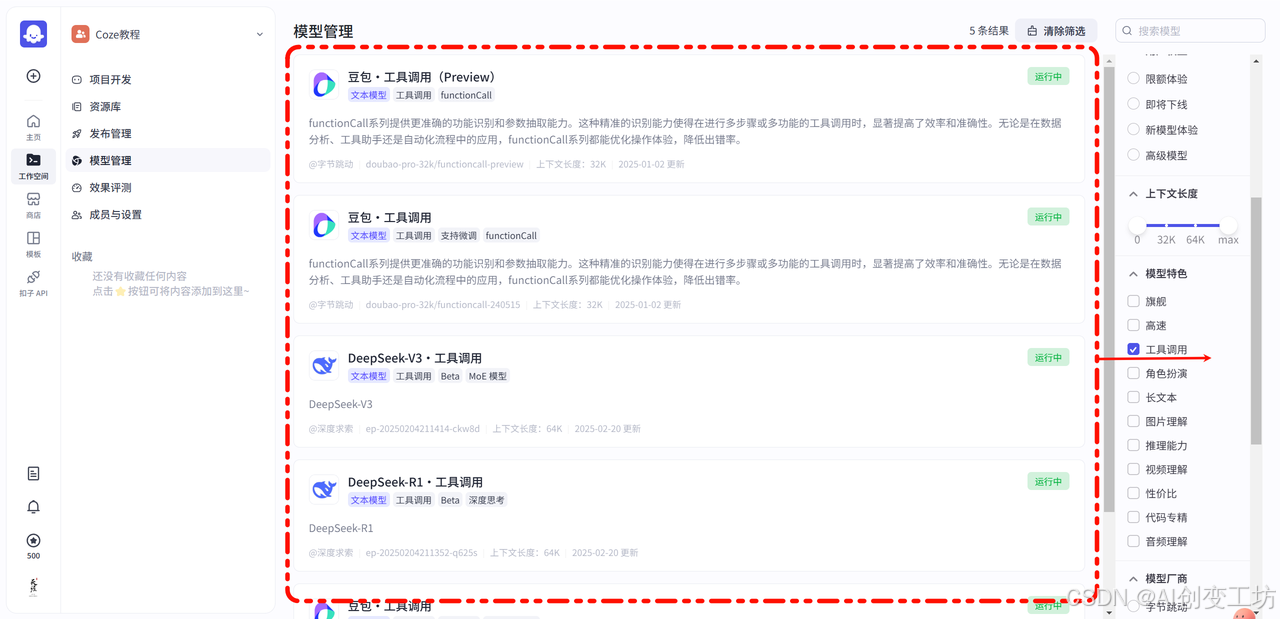Collapse 上下文长度 filter section
This screenshot has width=1280, height=619.
point(1133,194)
